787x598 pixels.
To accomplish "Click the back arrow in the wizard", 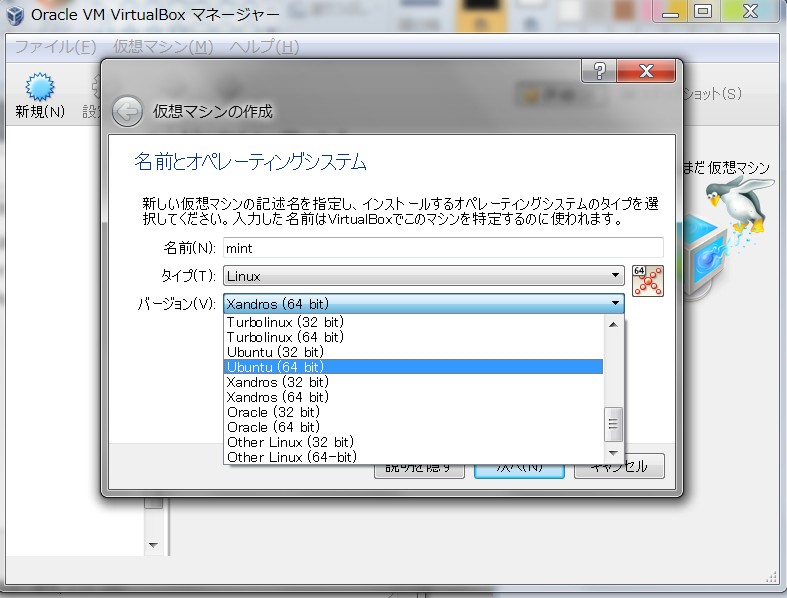I will pos(127,111).
